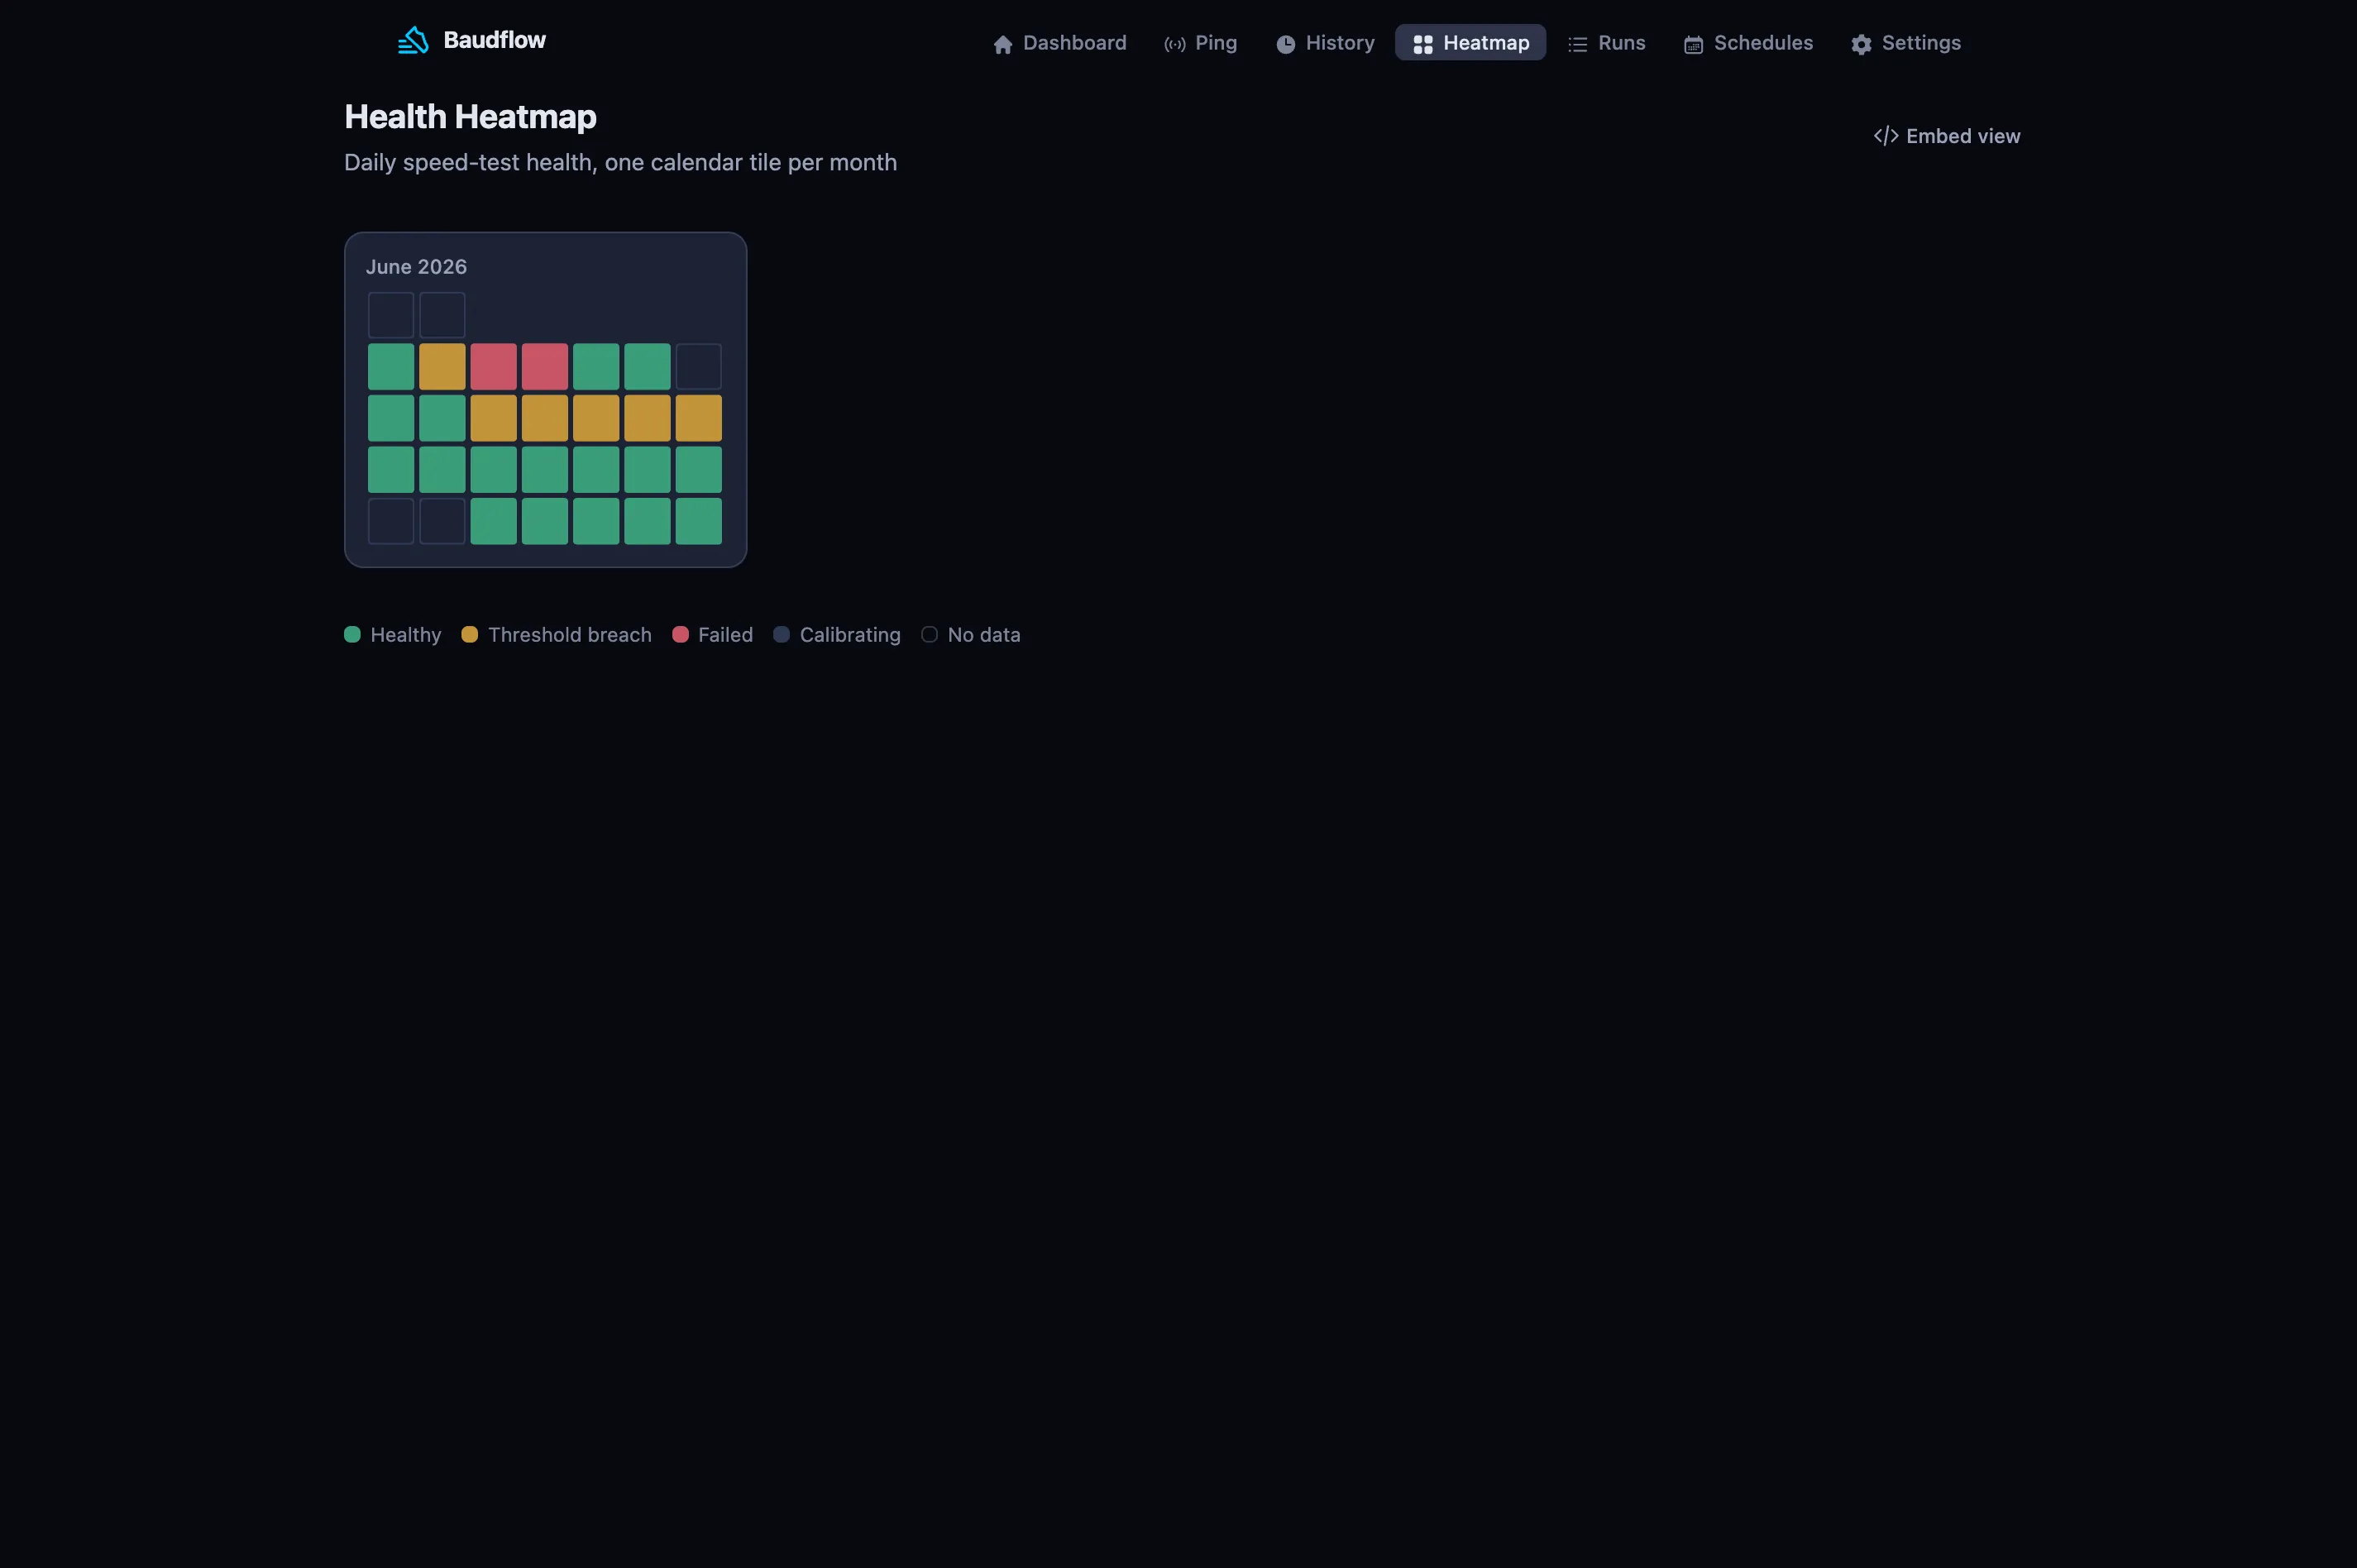Viewport: 2357px width, 1568px height.
Task: Go to the Dashboard tab
Action: [1059, 43]
